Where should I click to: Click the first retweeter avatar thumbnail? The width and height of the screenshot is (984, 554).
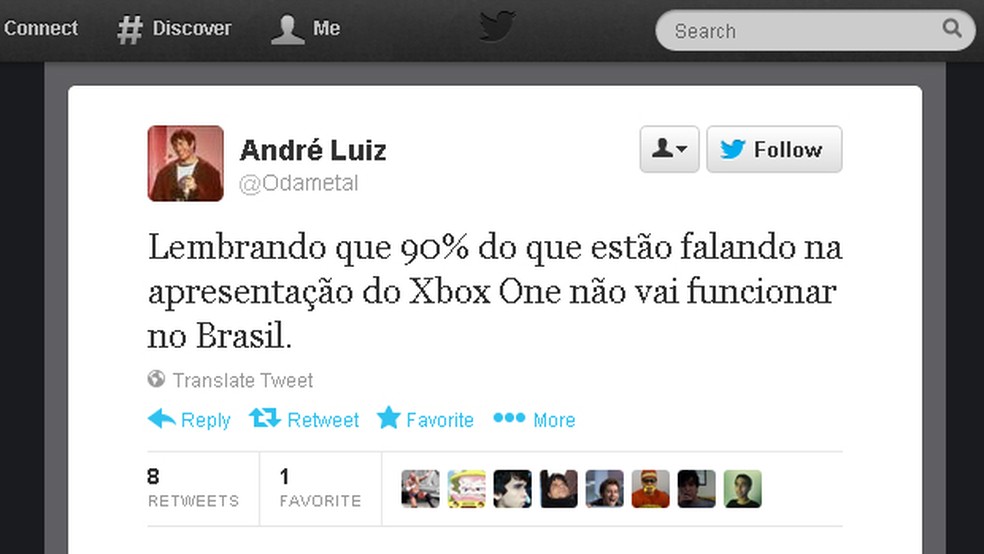click(x=420, y=489)
